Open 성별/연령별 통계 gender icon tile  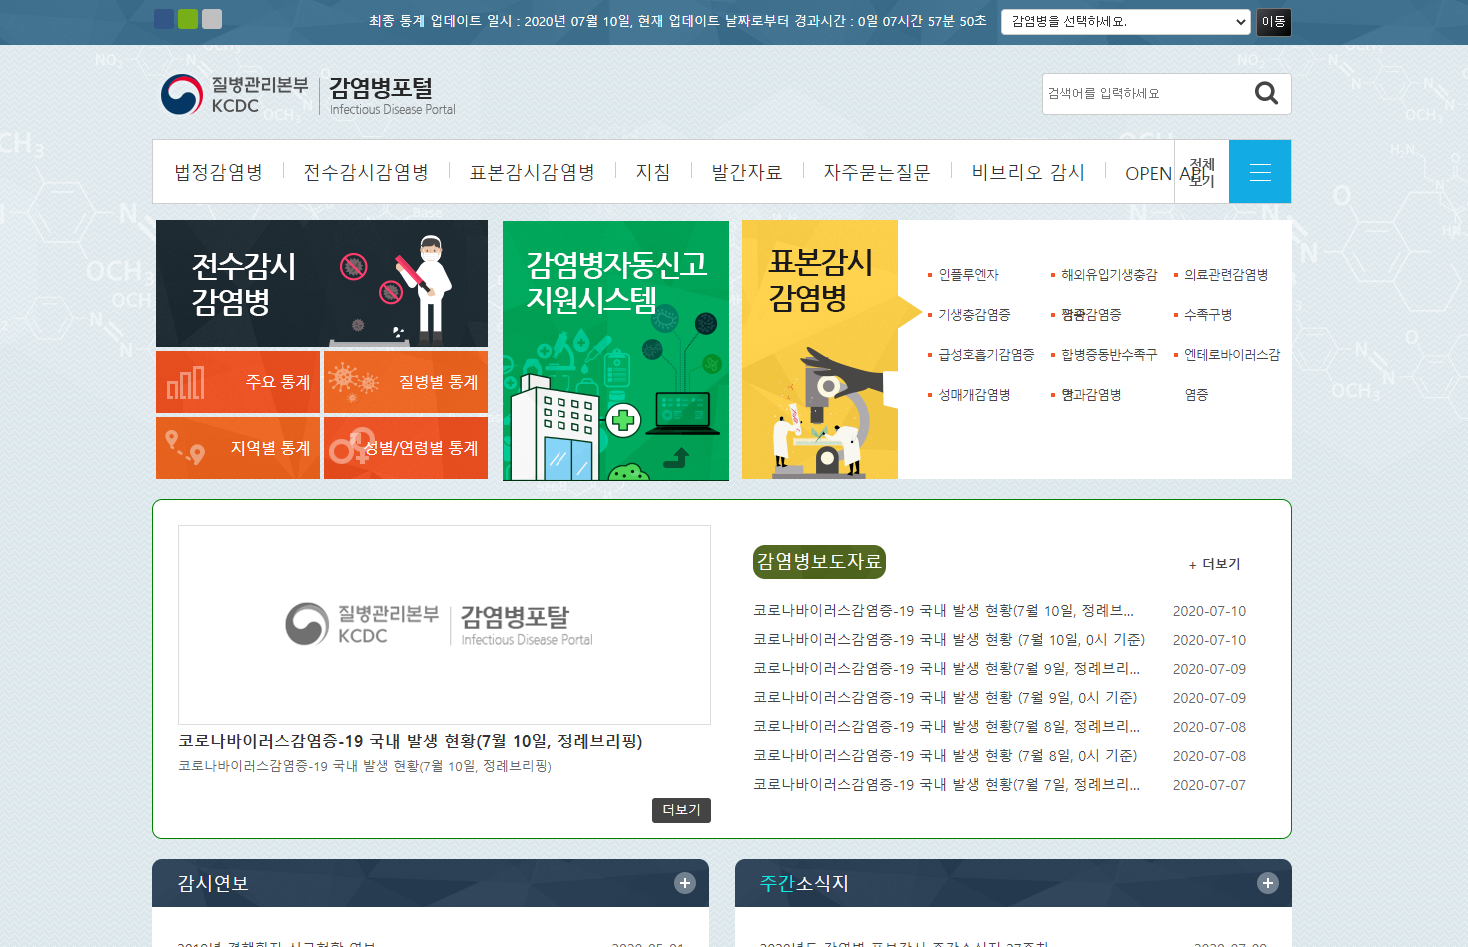[x=406, y=448]
